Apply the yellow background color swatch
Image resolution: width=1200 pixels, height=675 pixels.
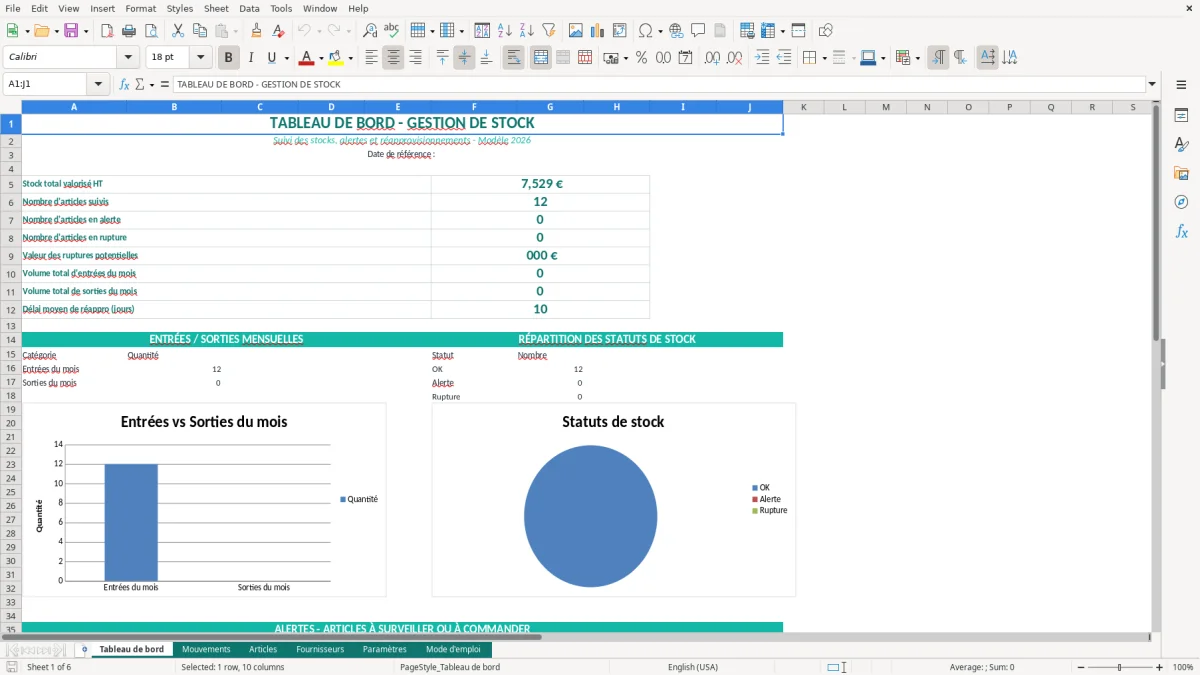tap(336, 58)
